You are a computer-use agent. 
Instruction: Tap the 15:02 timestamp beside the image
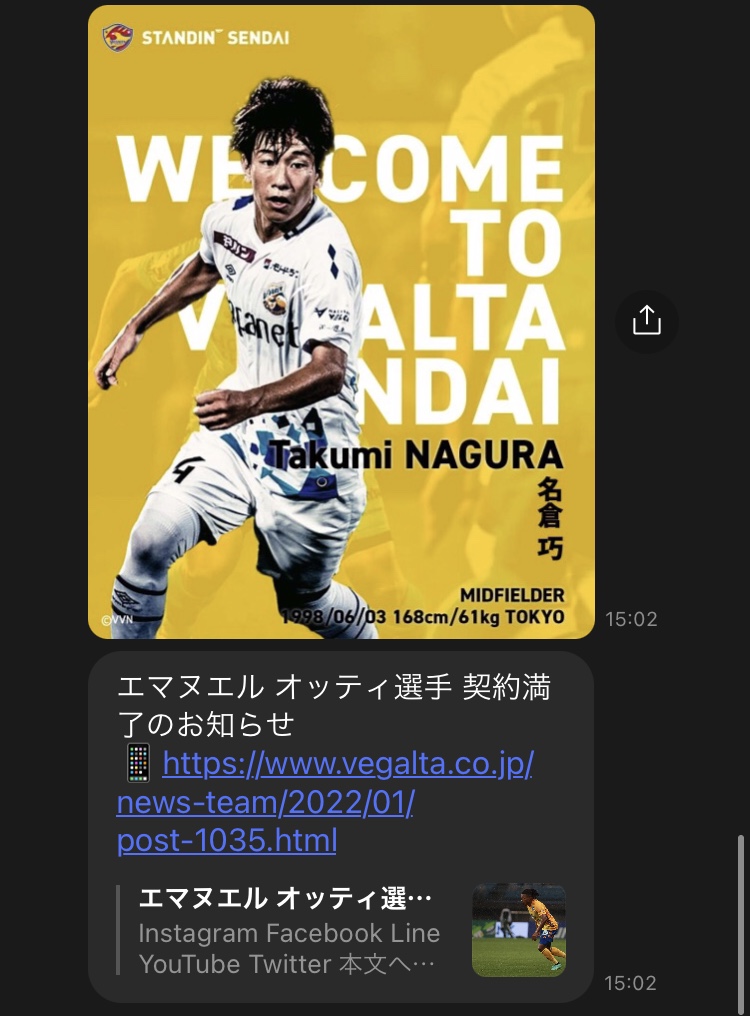[x=631, y=619]
